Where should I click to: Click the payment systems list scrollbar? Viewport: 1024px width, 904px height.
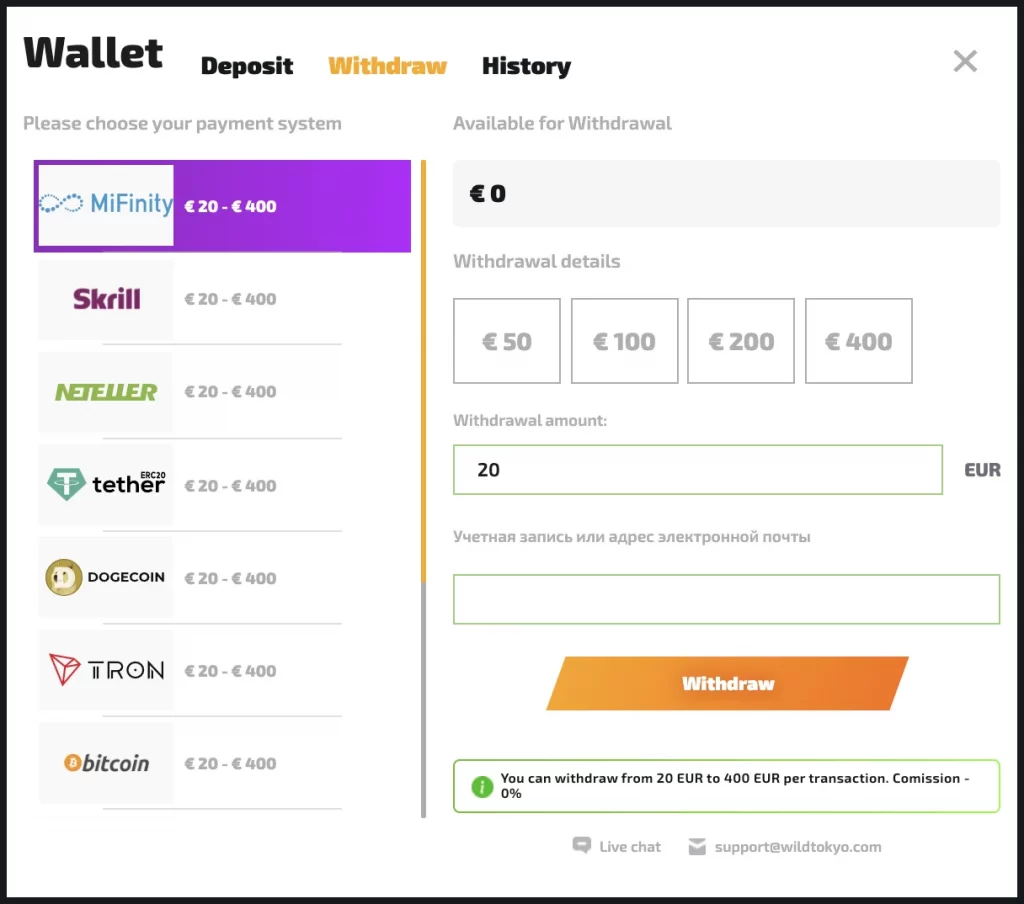point(423,489)
